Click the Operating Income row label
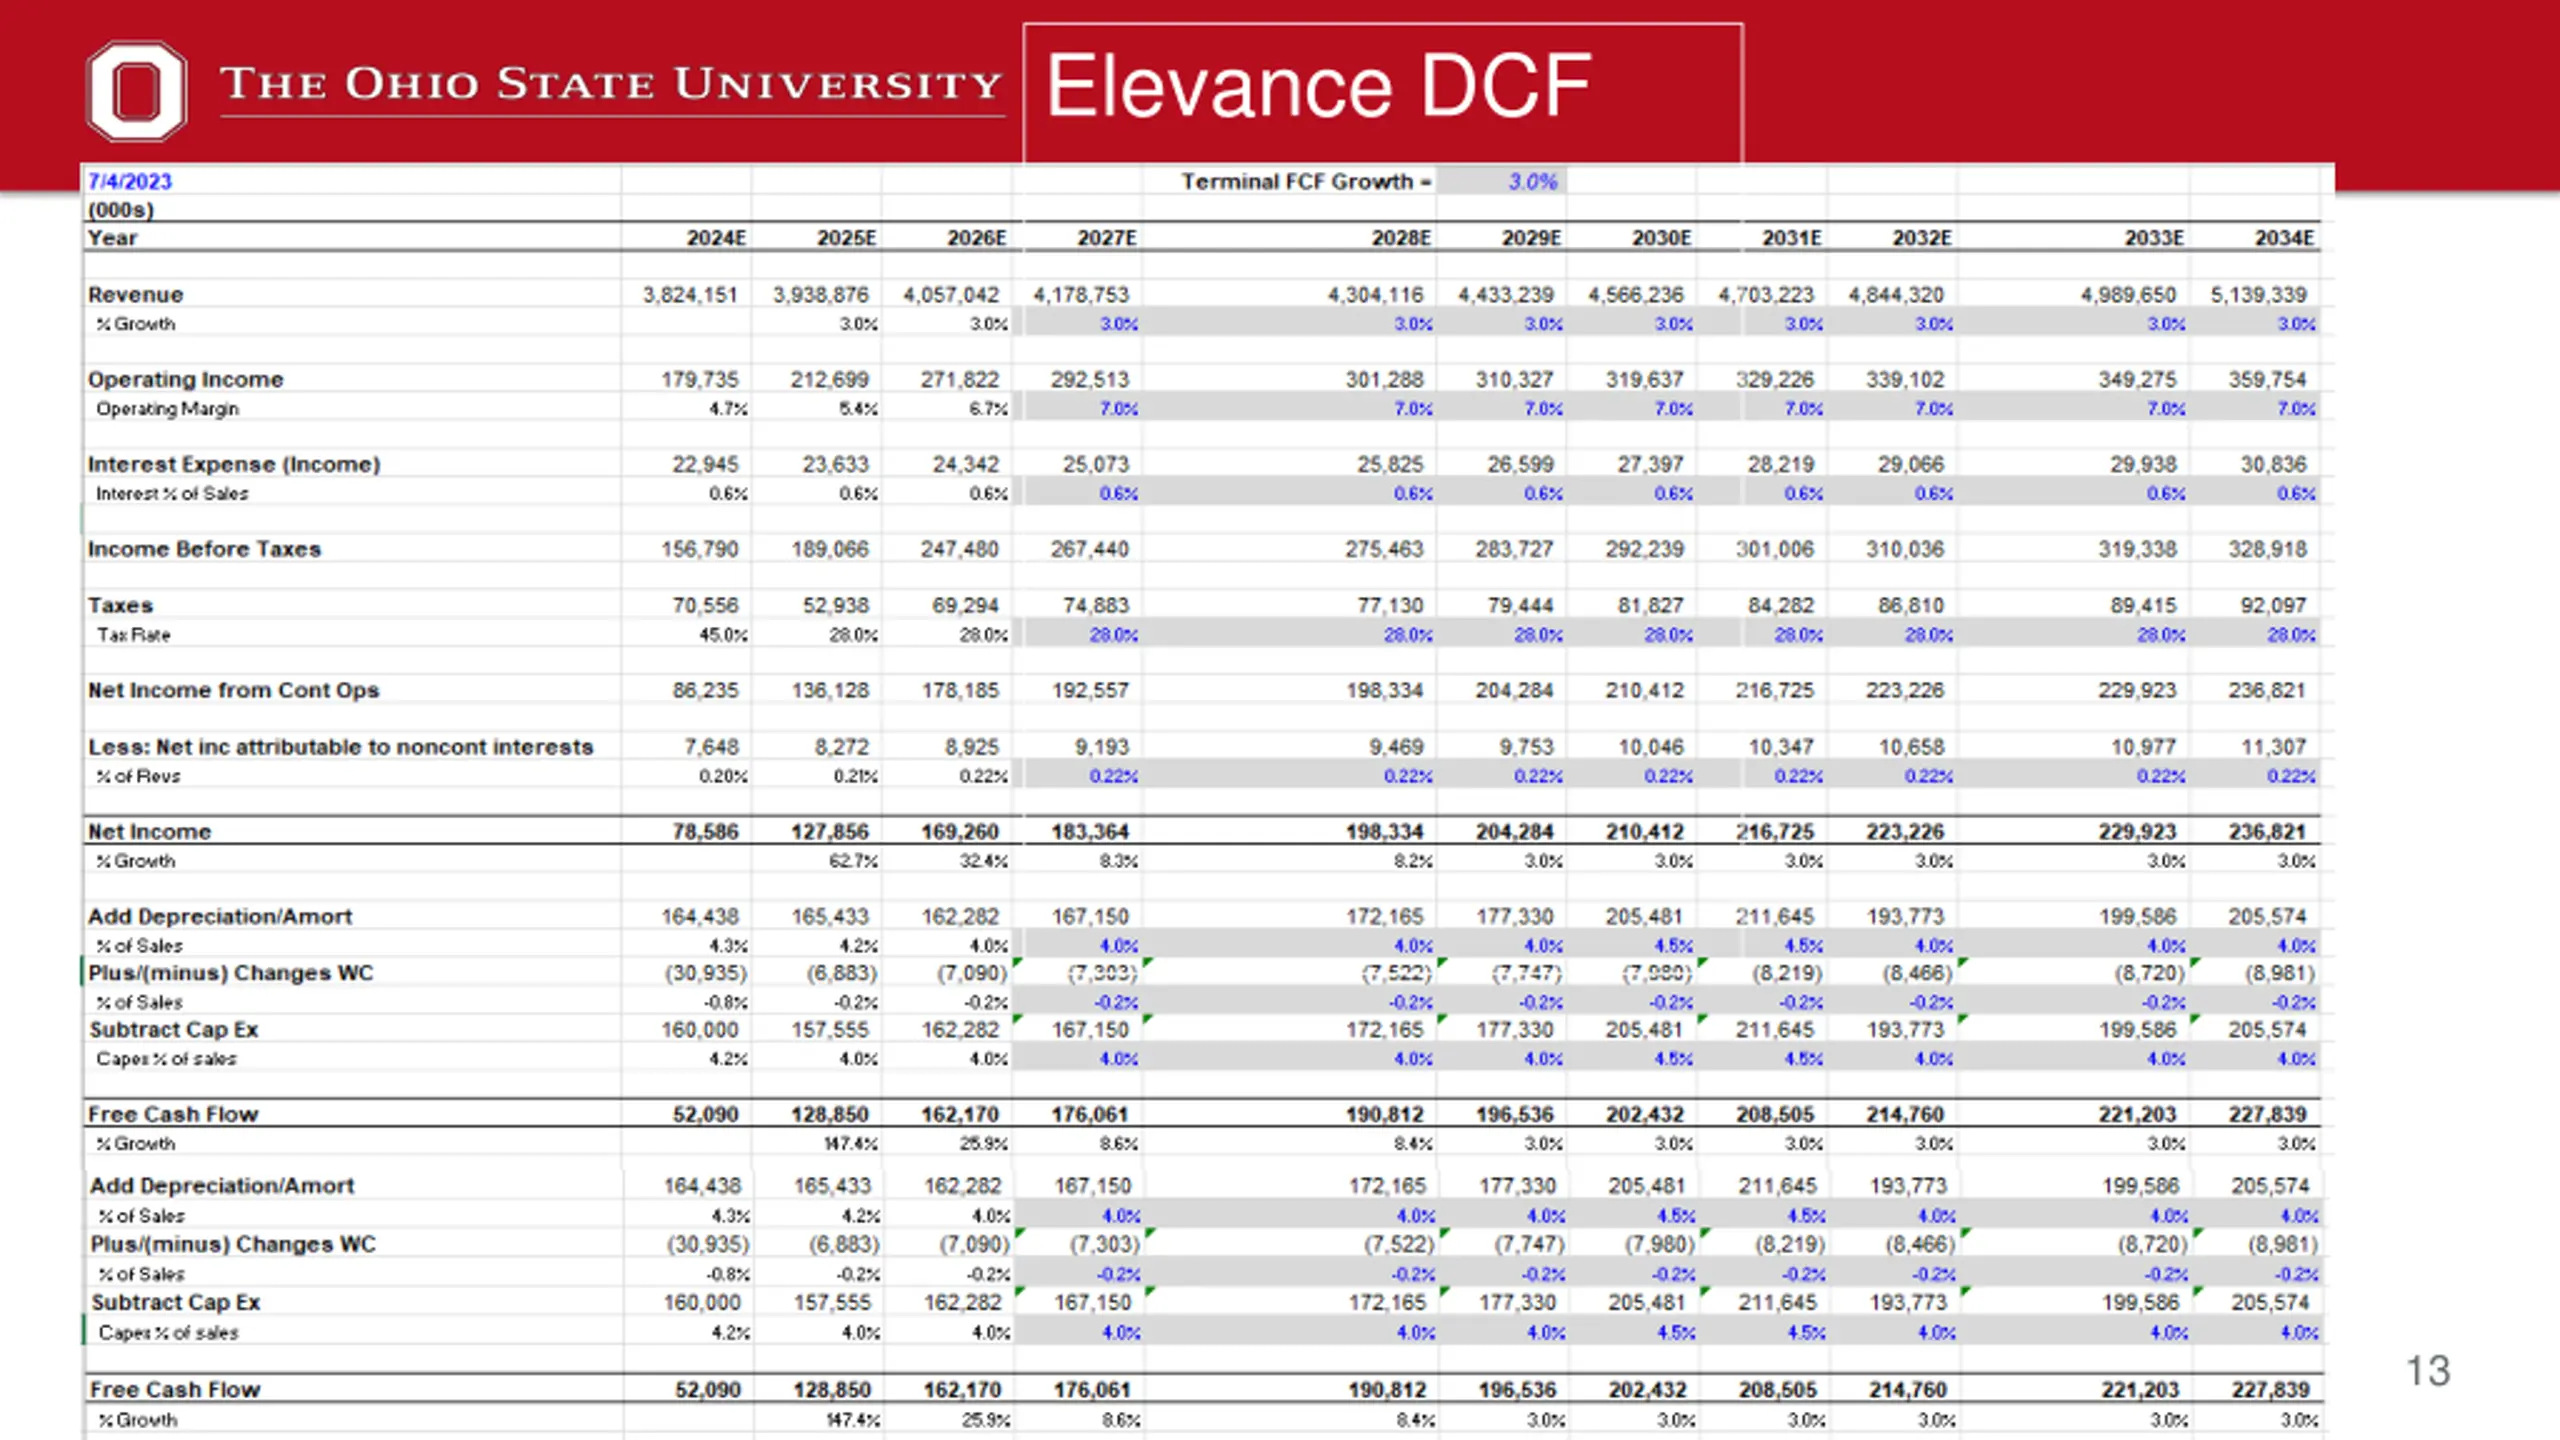 pos(185,380)
